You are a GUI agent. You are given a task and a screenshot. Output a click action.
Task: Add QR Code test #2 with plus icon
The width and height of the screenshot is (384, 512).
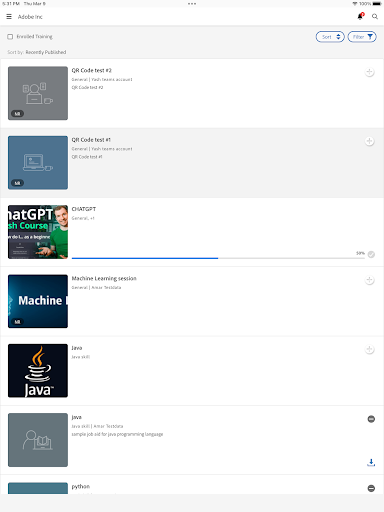pos(369,72)
